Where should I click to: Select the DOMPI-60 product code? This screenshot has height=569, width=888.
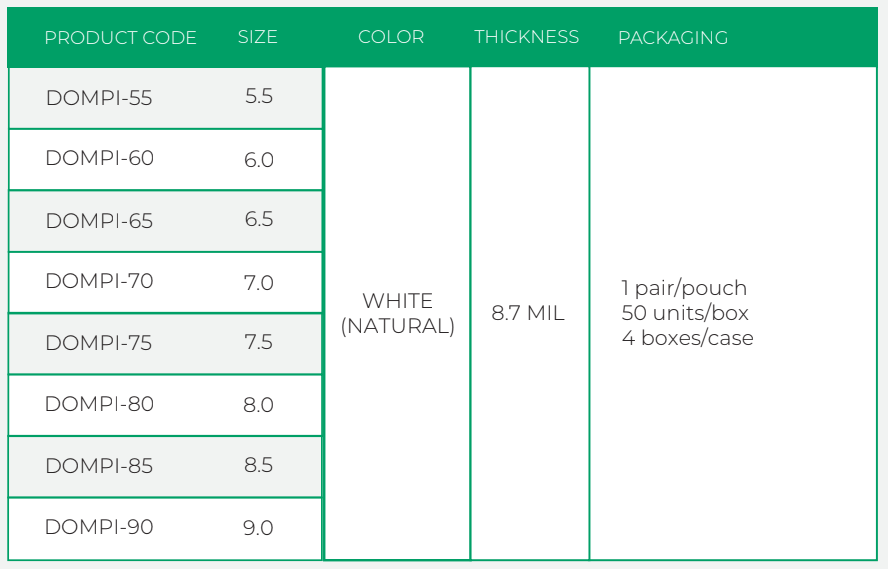point(99,158)
